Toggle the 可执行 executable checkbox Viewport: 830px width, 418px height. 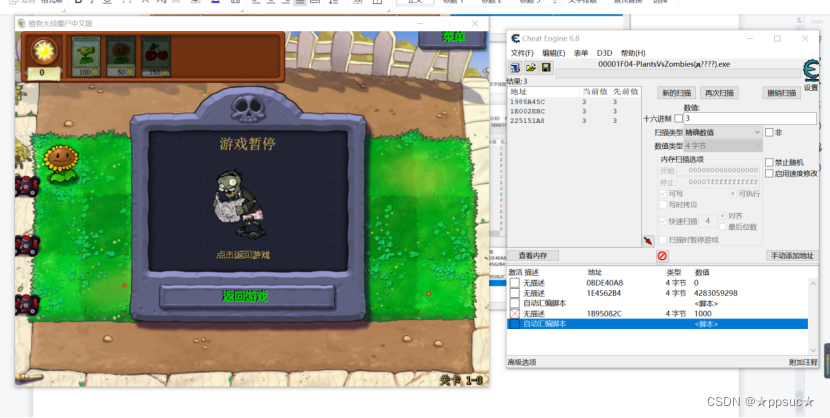coord(733,194)
